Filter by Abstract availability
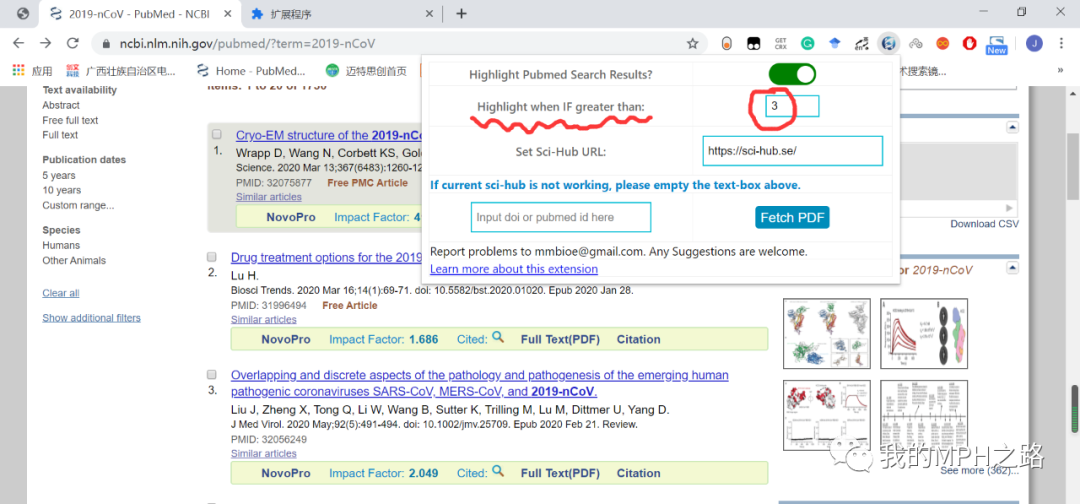Image resolution: width=1080 pixels, height=504 pixels. point(61,105)
